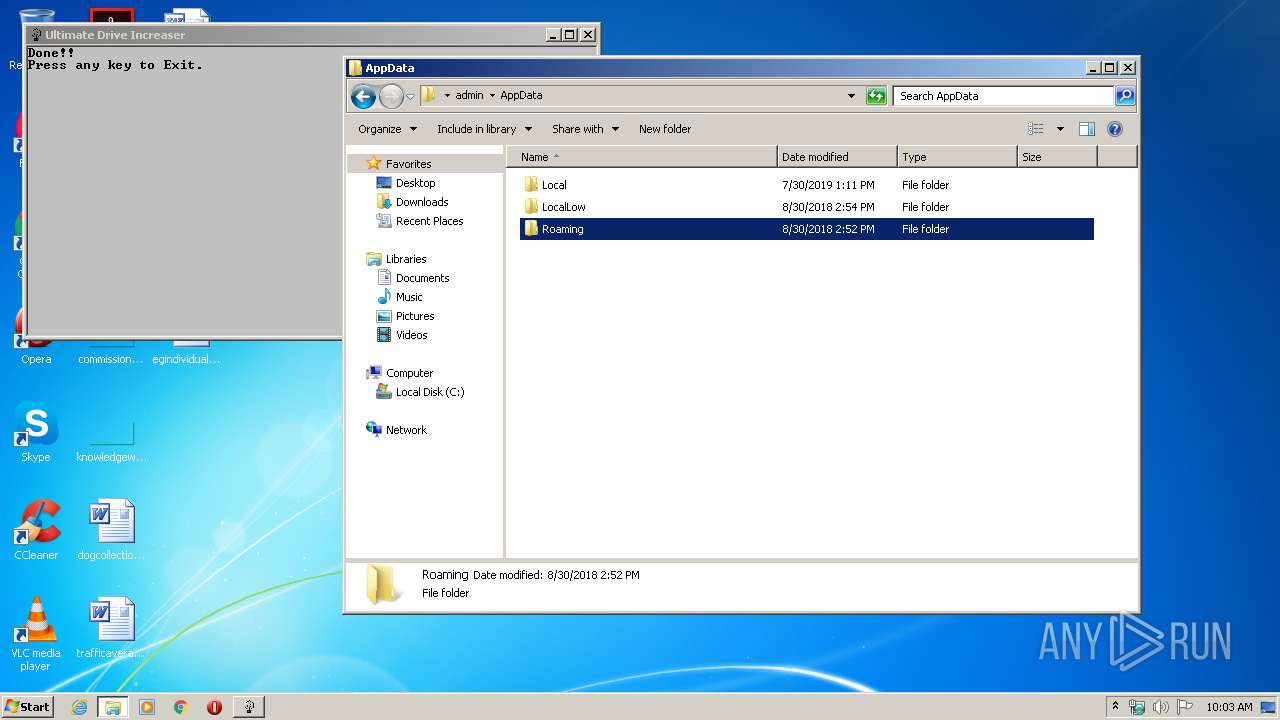Open the Organize menu
This screenshot has height=720, width=1280.
tap(388, 129)
